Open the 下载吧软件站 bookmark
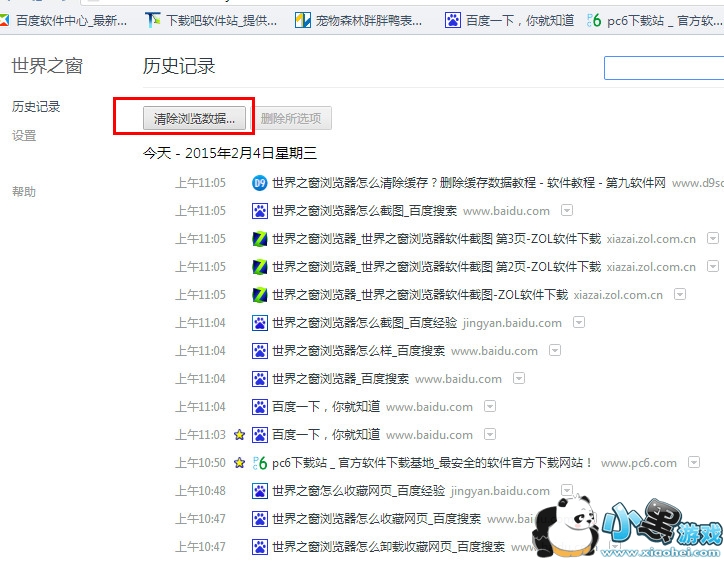 click(211, 20)
